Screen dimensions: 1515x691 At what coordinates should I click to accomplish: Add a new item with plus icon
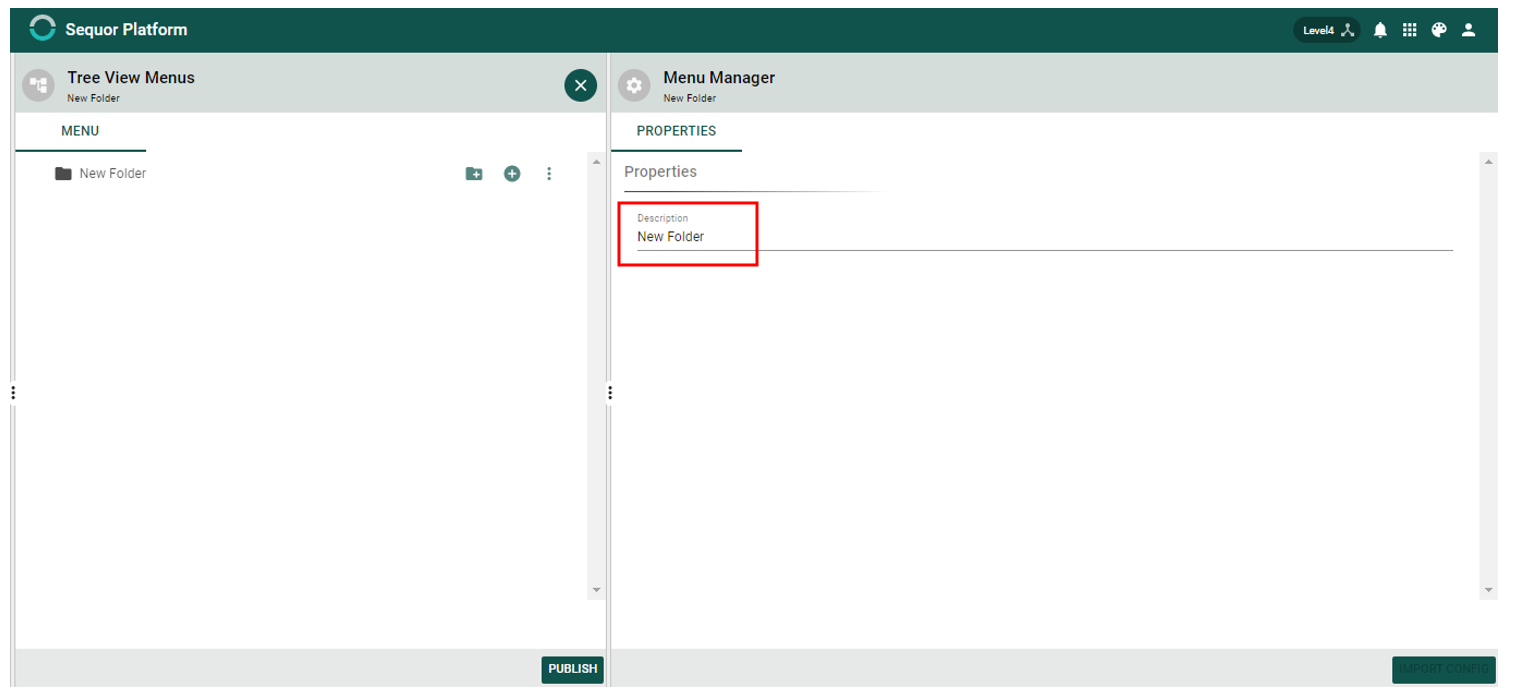[x=512, y=174]
